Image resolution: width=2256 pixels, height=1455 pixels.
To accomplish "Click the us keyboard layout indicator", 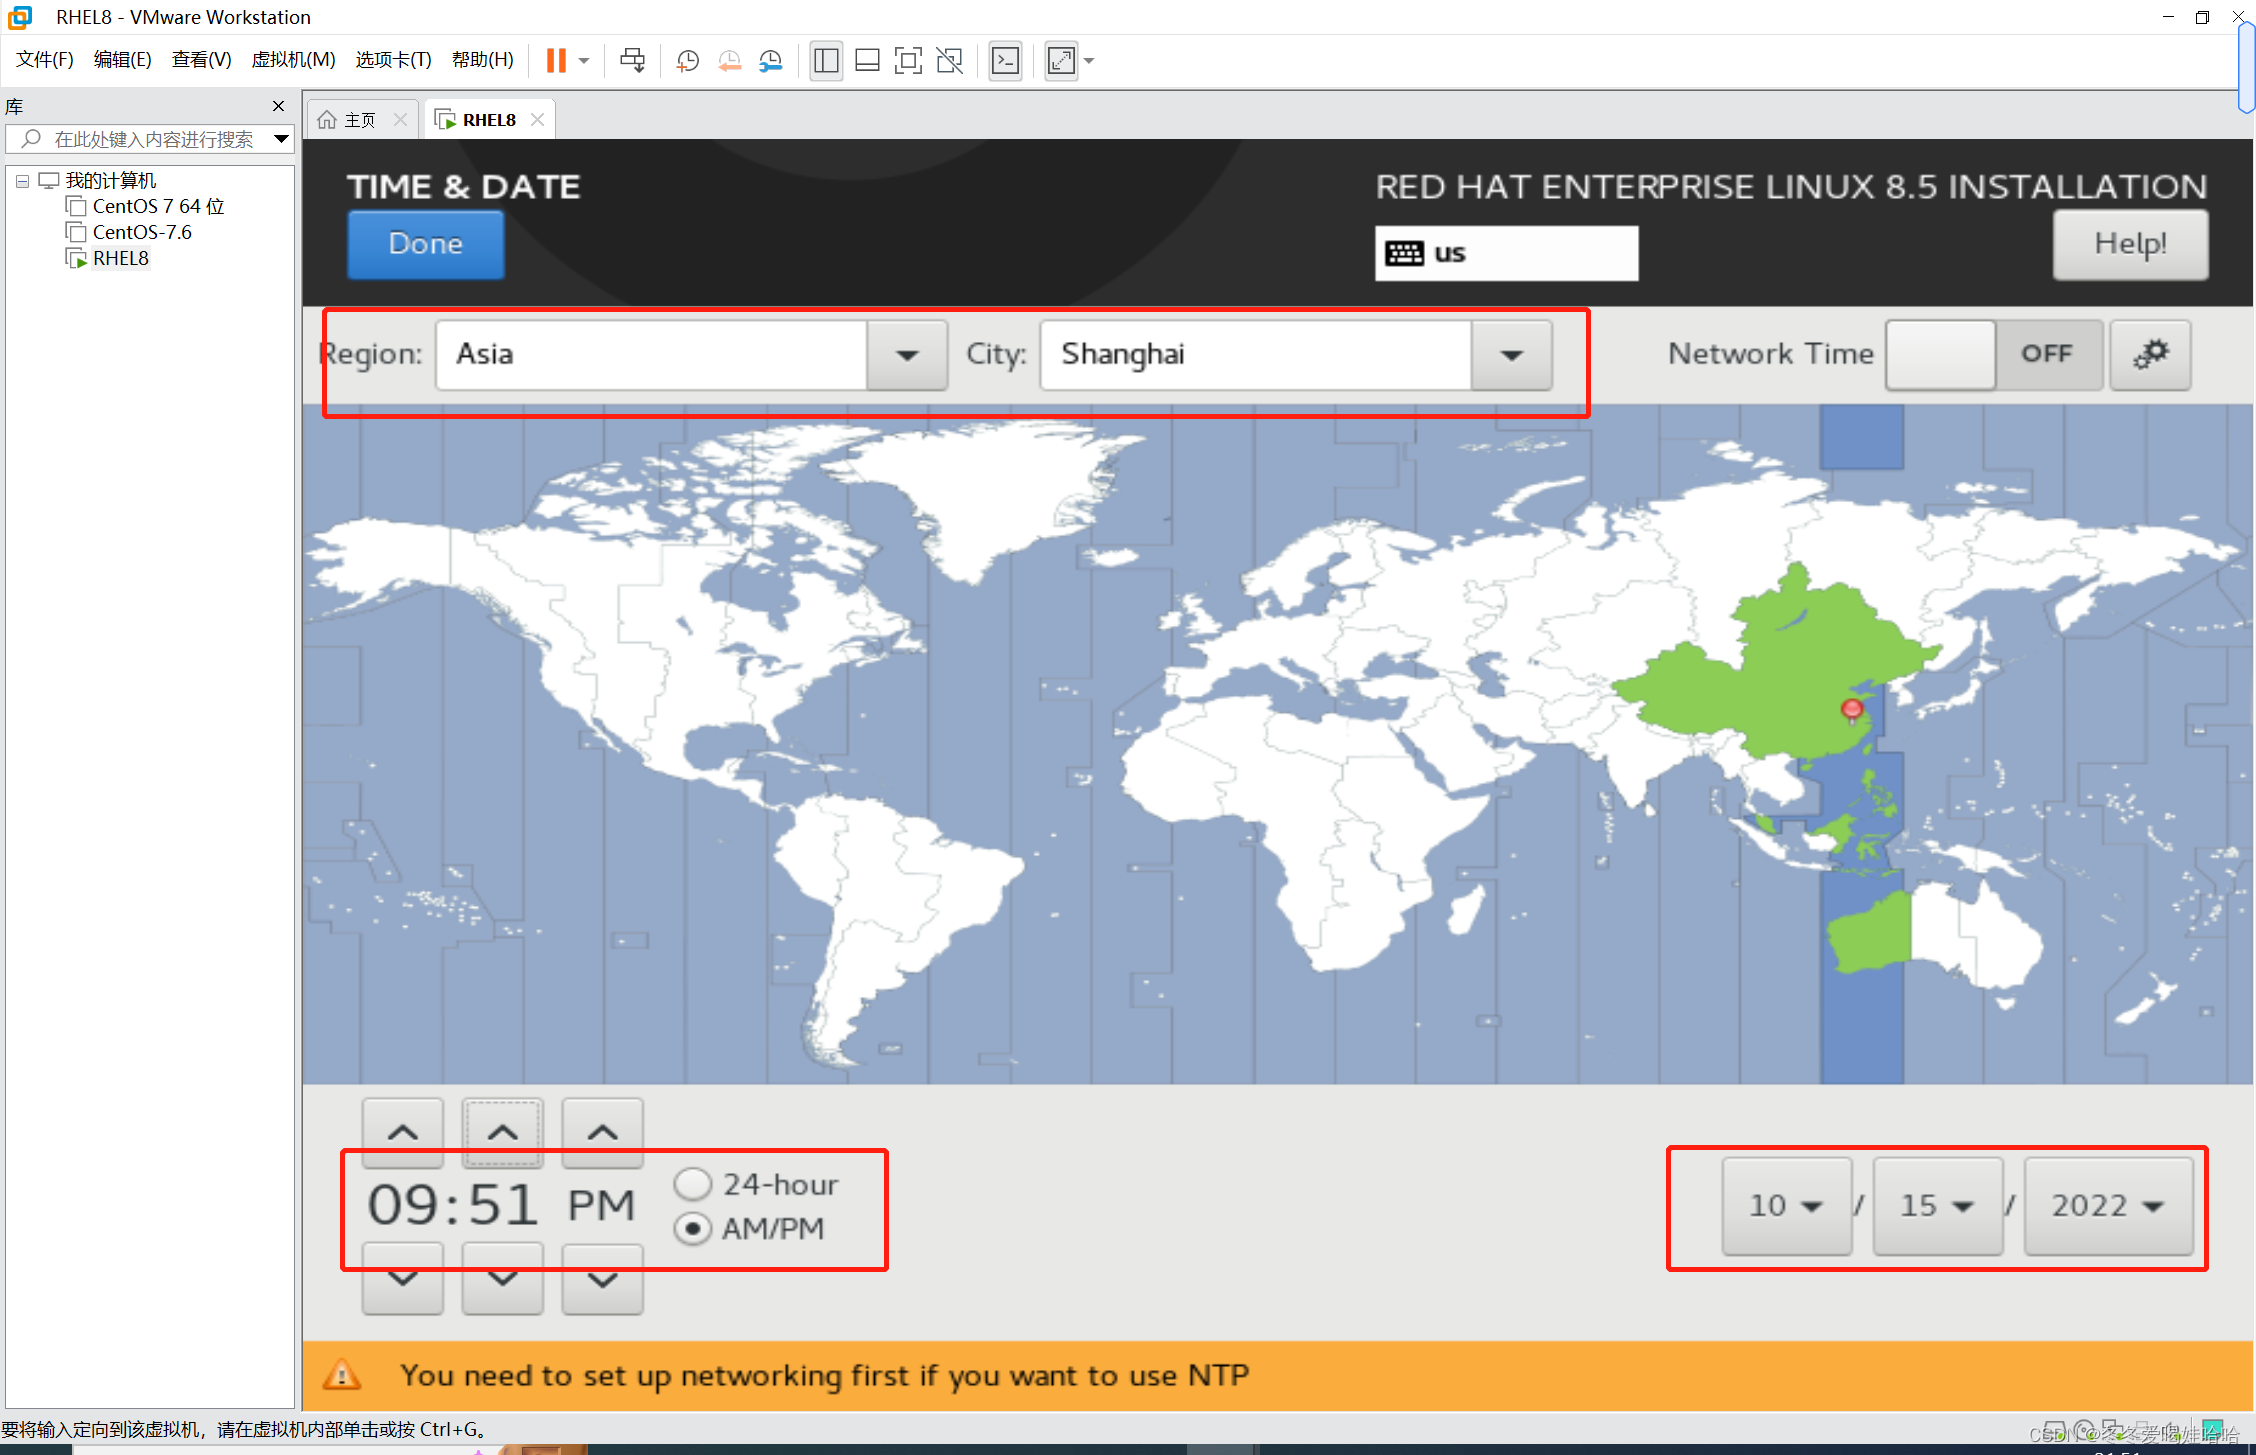I will (1506, 253).
